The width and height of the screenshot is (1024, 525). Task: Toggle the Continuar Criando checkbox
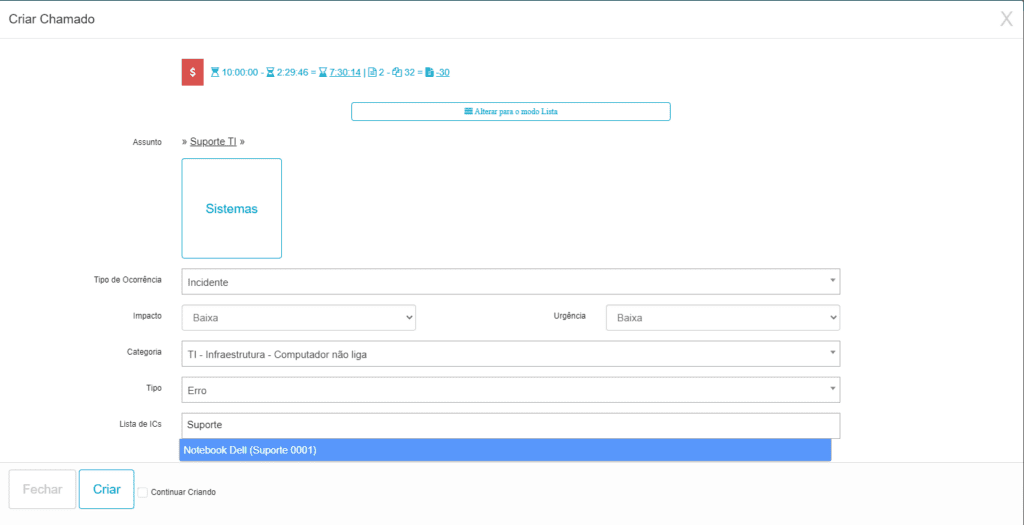[x=142, y=492]
